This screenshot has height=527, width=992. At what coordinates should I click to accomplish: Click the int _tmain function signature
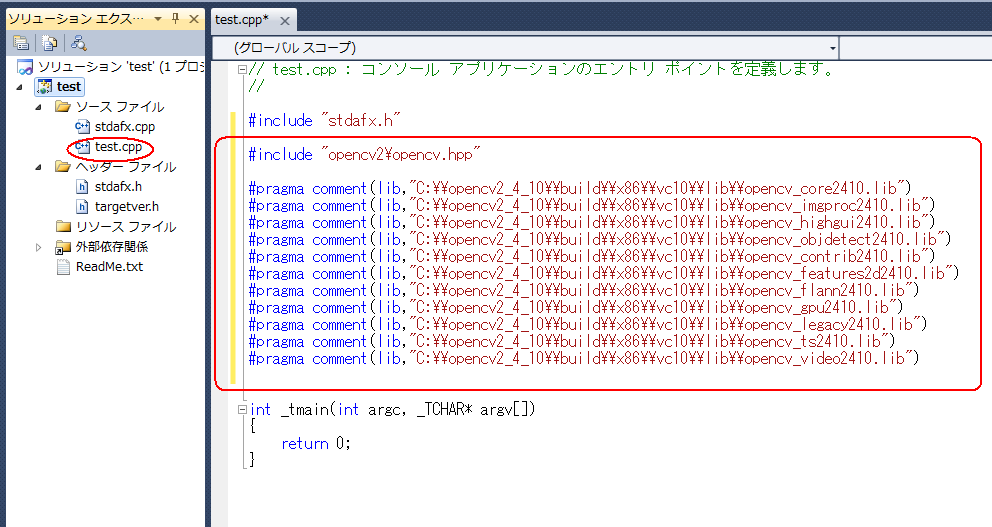point(393,410)
